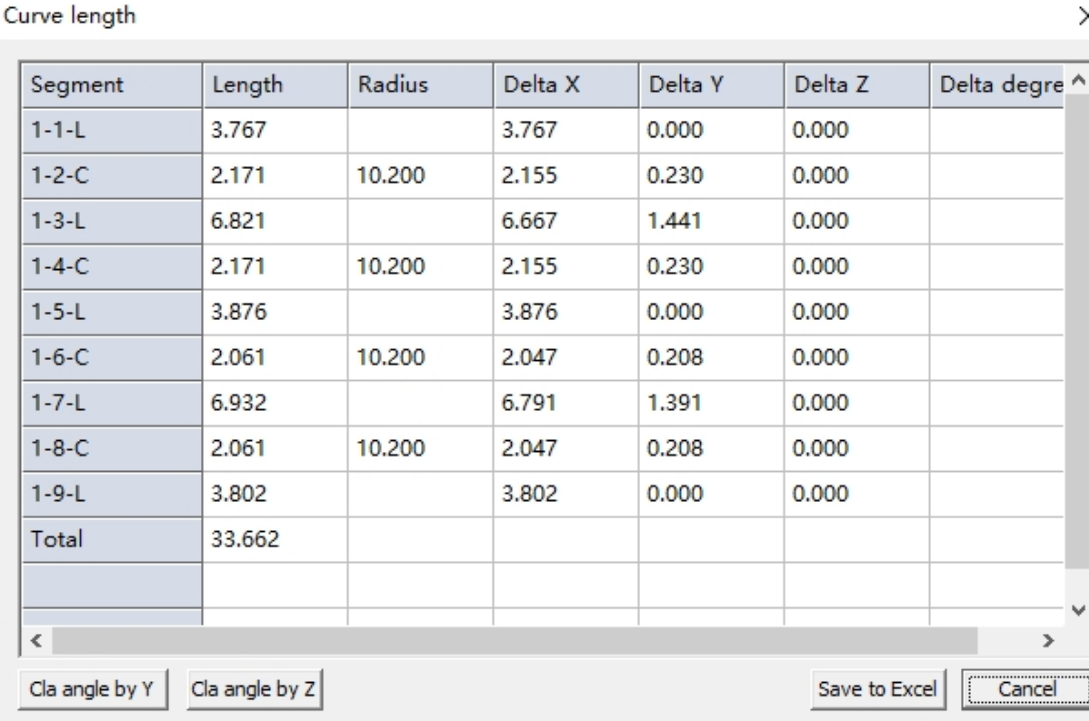Select the Segment column header
The width and height of the screenshot is (1089, 721).
111,86
